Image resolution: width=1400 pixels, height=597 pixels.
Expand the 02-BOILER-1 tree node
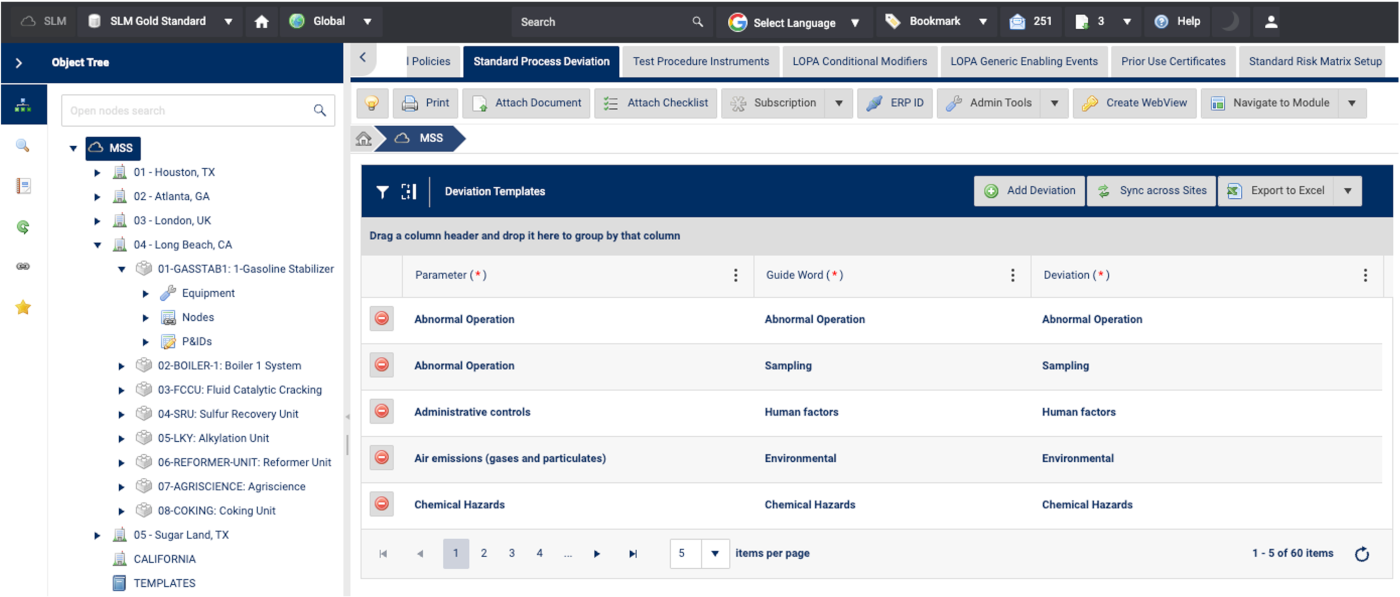click(x=122, y=366)
